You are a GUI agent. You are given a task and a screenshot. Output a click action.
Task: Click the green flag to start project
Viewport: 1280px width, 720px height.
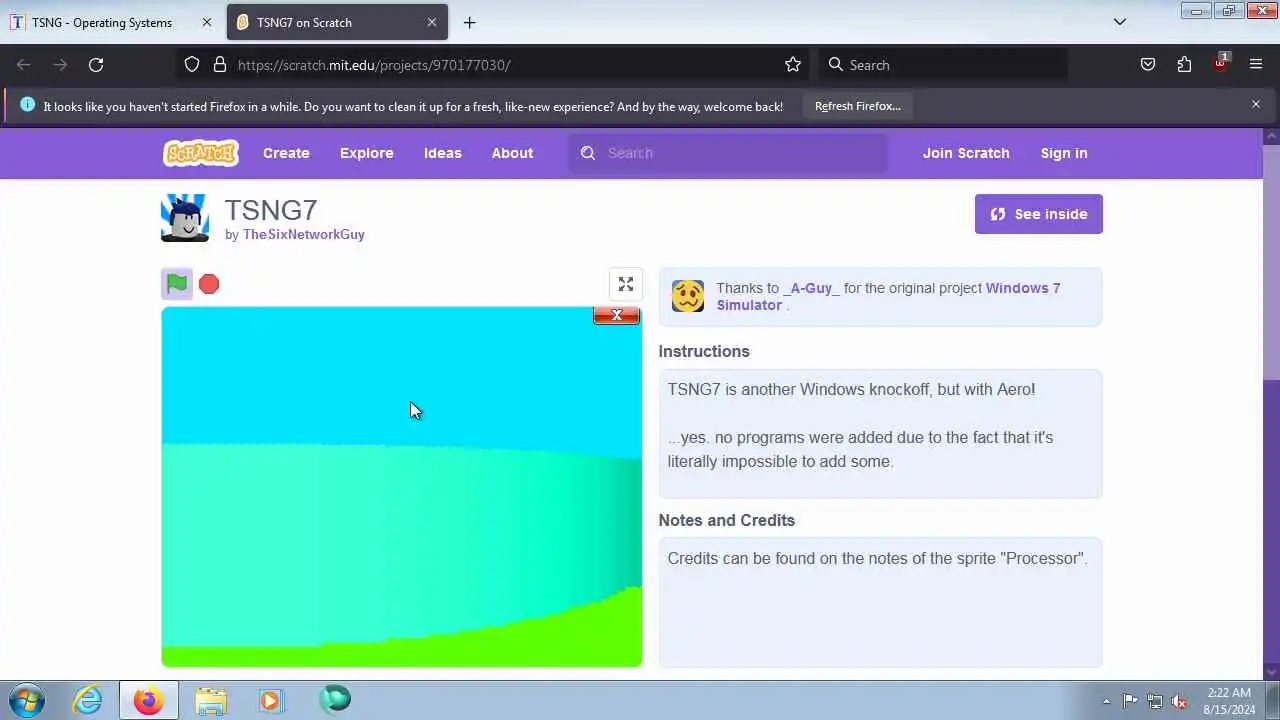pyautogui.click(x=177, y=284)
